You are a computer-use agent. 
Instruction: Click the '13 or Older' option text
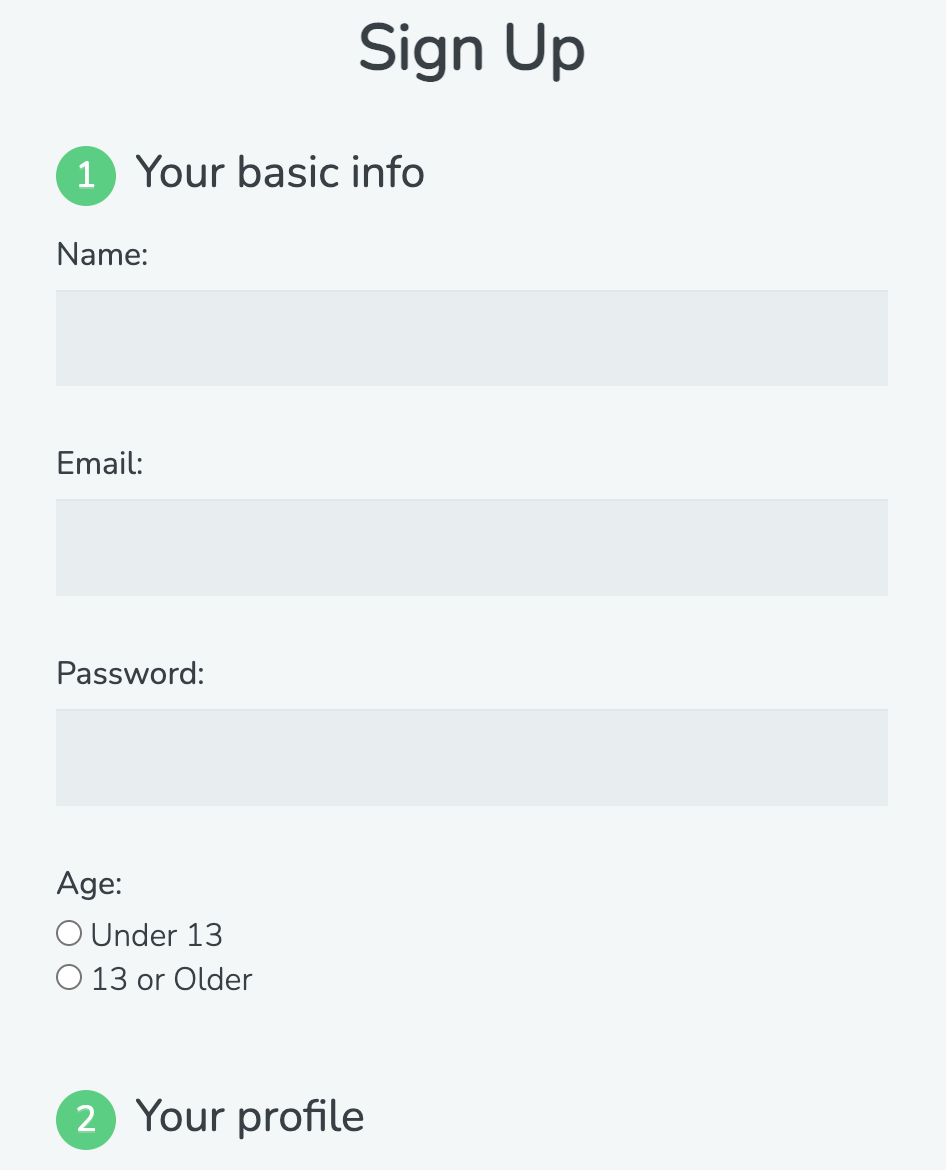tap(171, 979)
